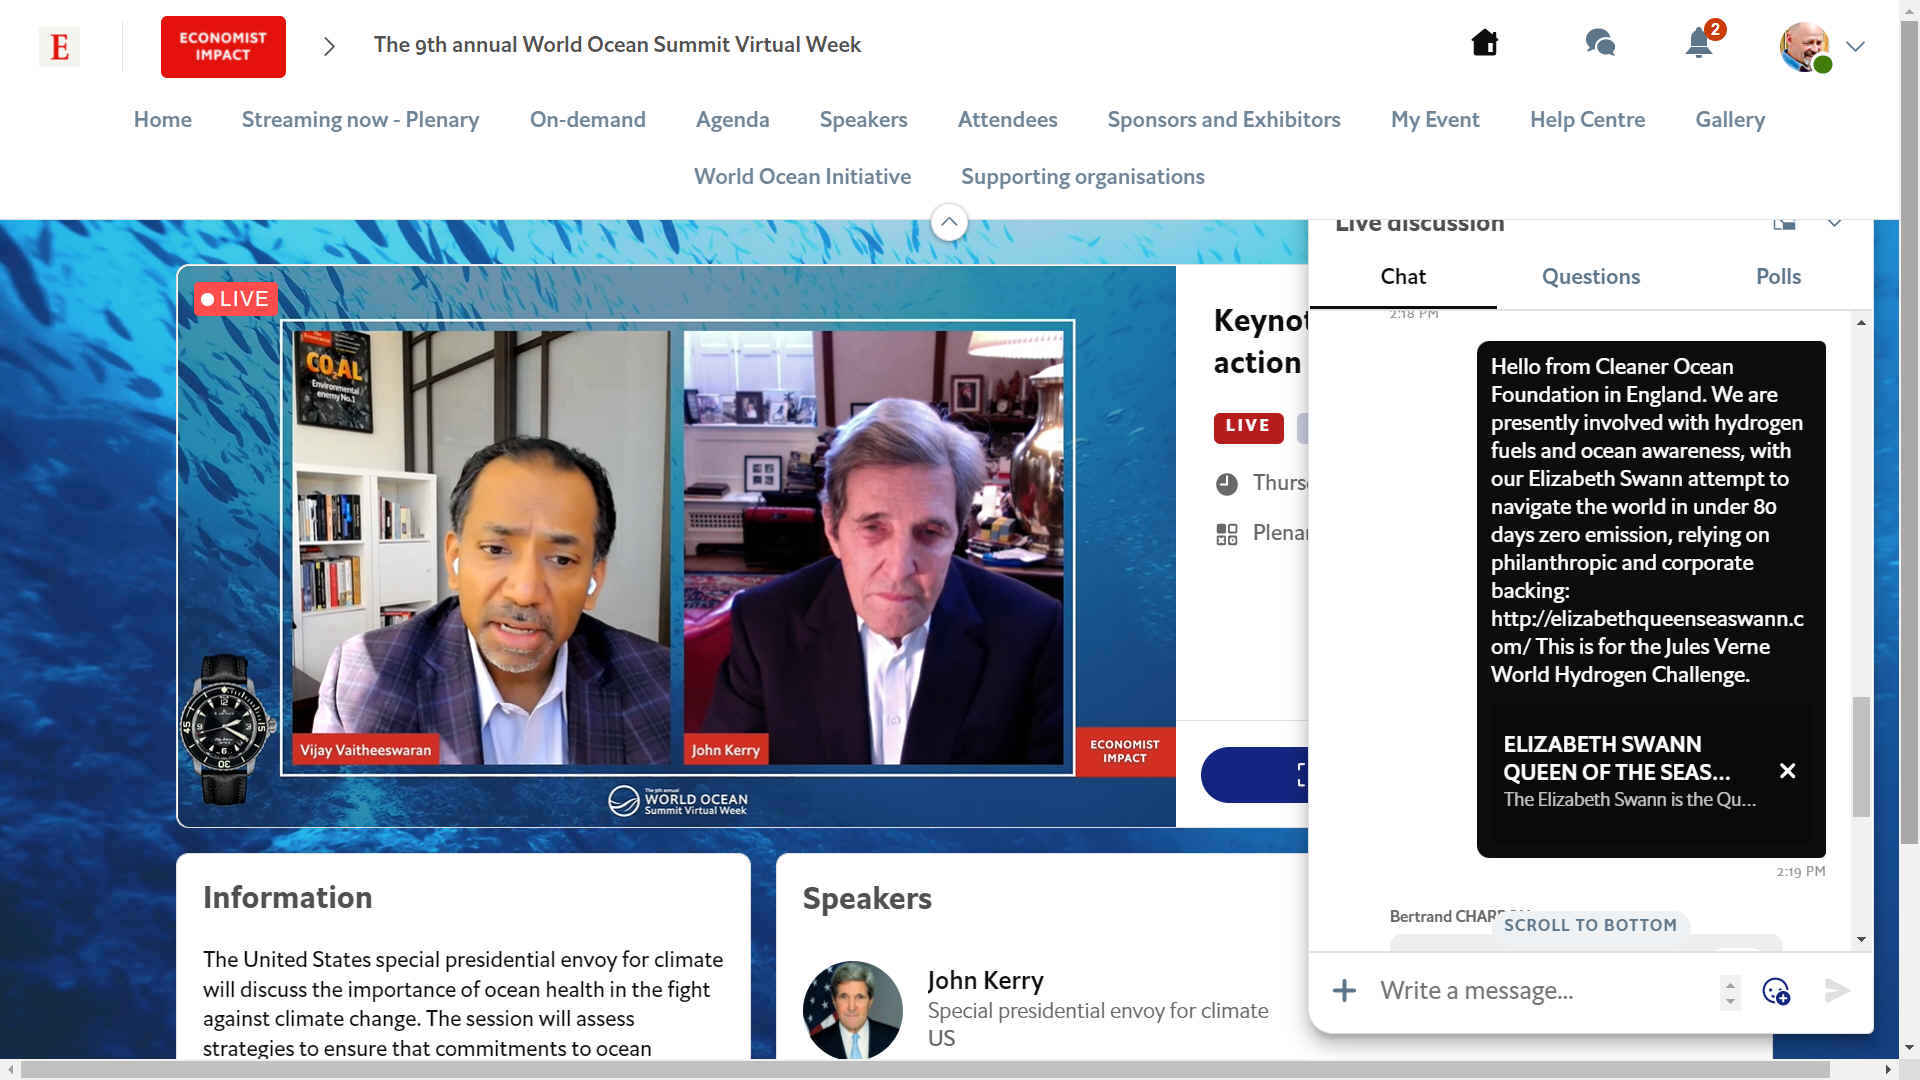Click message box scroll down arrow
Viewport: 1920px width, 1080px height.
pyautogui.click(x=1730, y=1001)
